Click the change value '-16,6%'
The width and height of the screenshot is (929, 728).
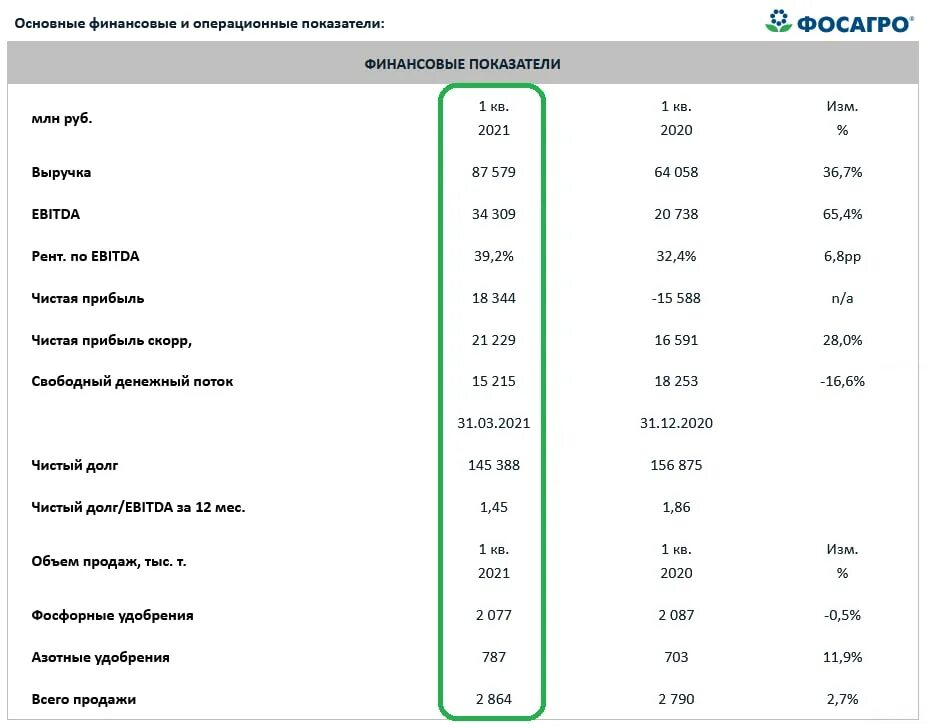tap(842, 381)
